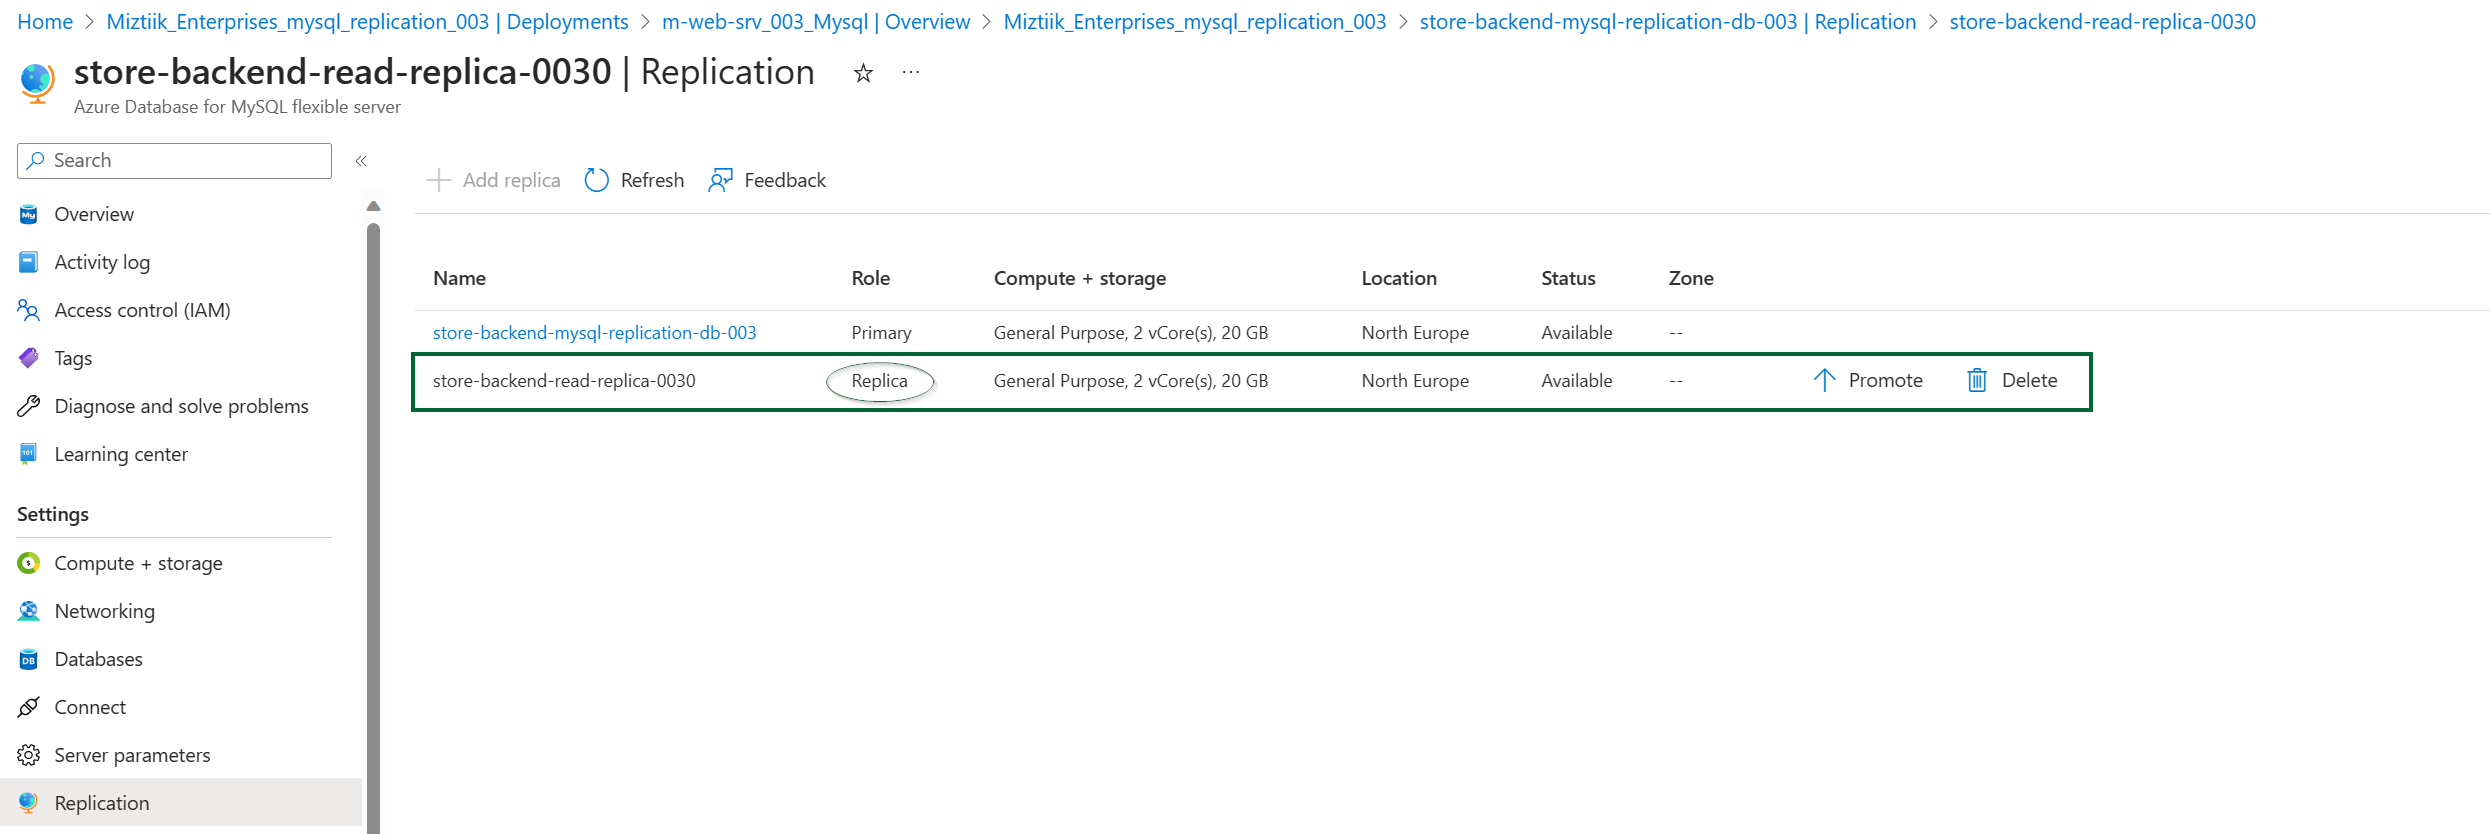This screenshot has height=834, width=2490.
Task: Open store-backend-read-replica-0030 breadcrumb
Action: pos(2102,22)
